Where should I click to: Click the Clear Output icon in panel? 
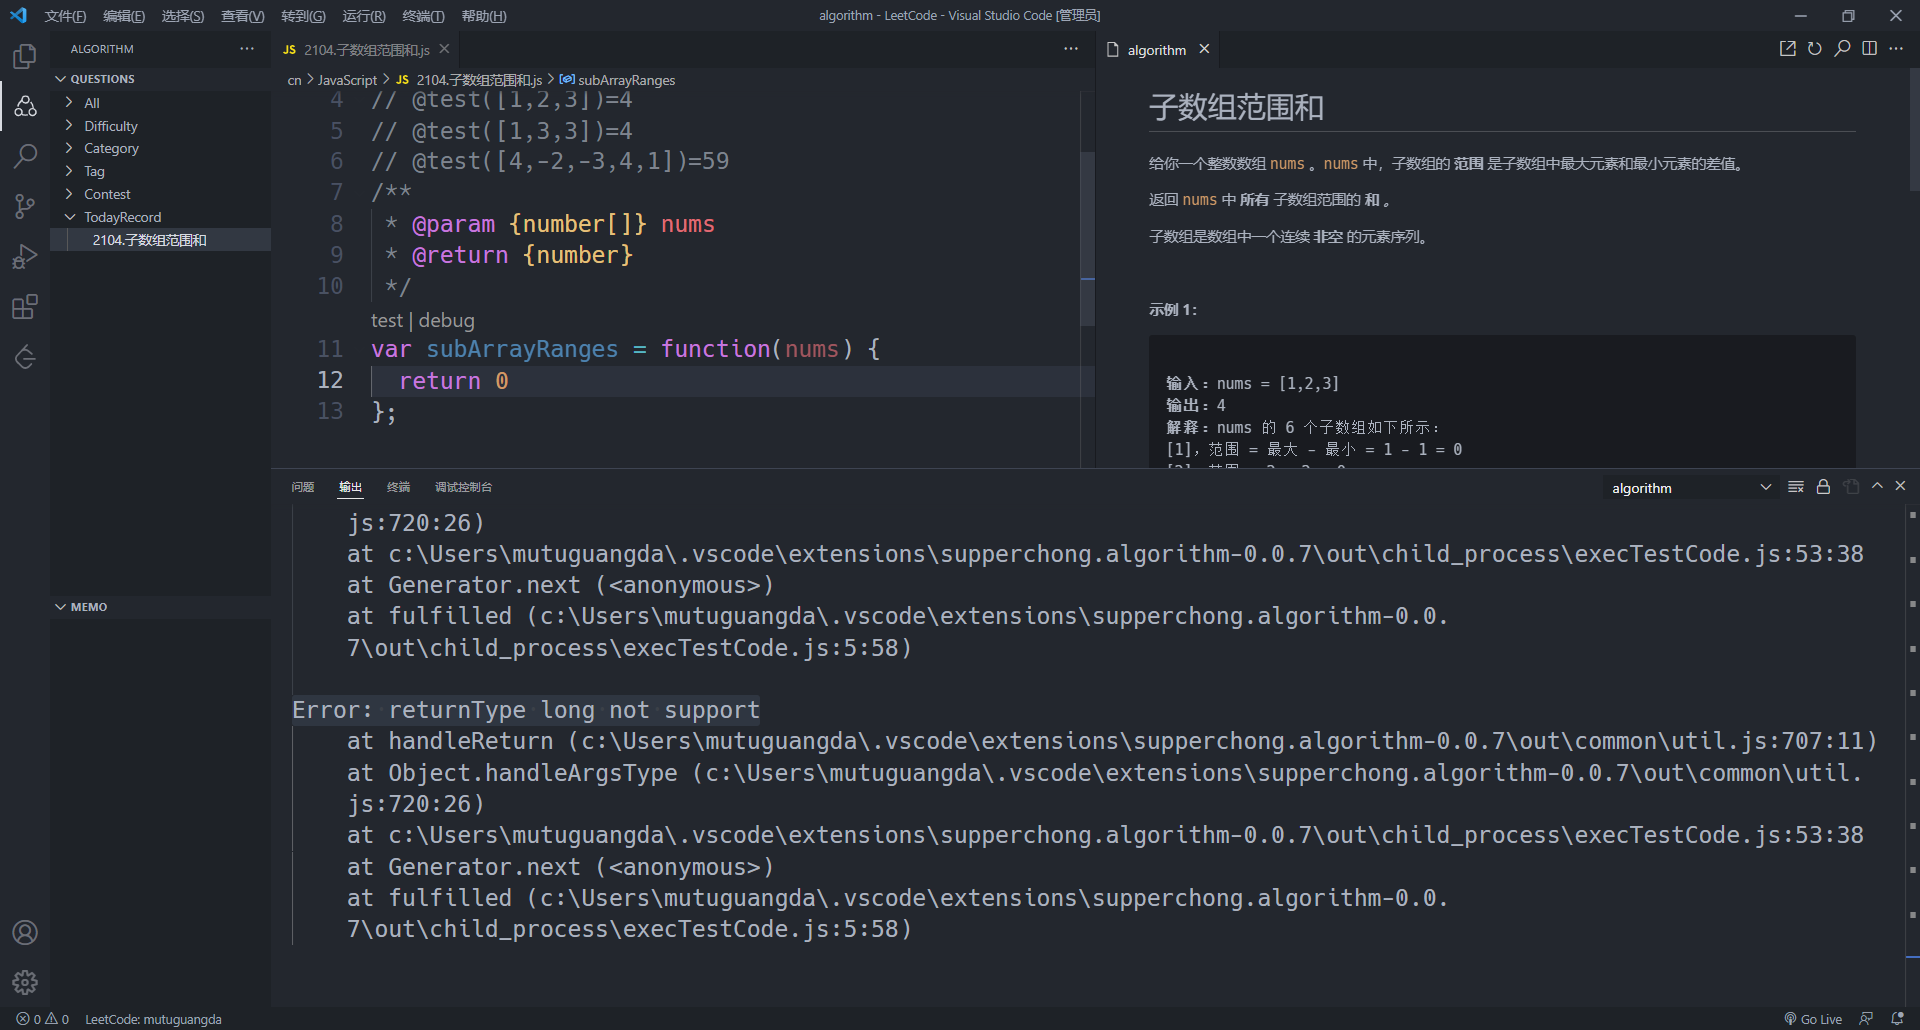coord(1796,487)
